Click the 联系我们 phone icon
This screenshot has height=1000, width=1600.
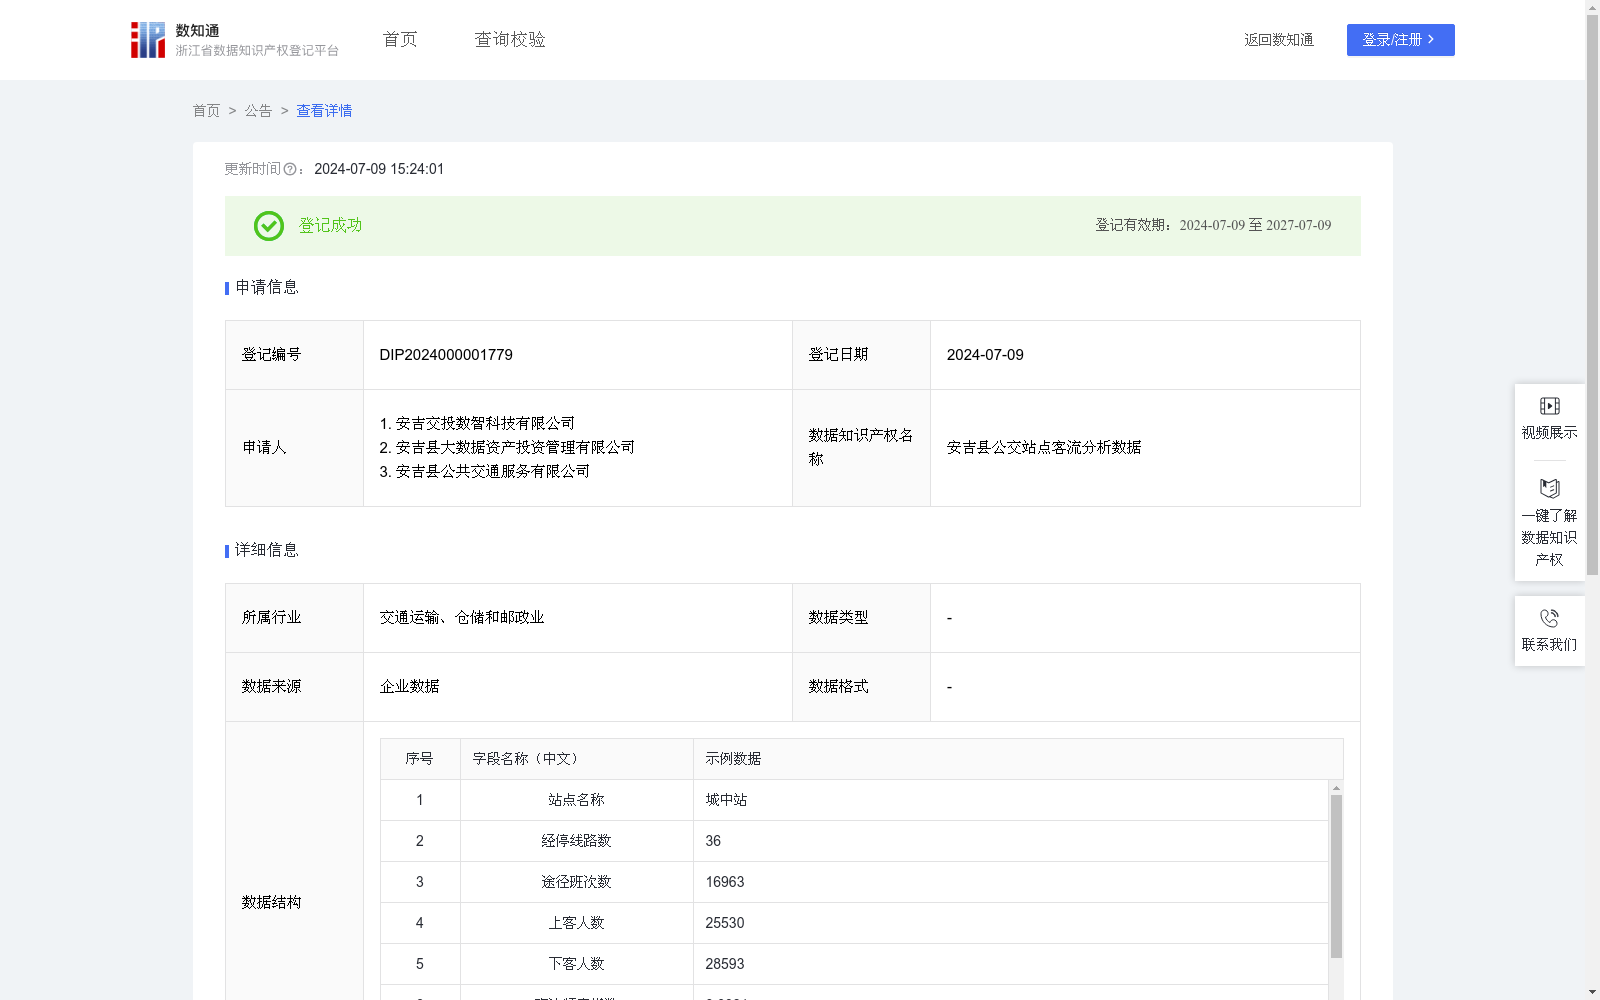[1549, 618]
